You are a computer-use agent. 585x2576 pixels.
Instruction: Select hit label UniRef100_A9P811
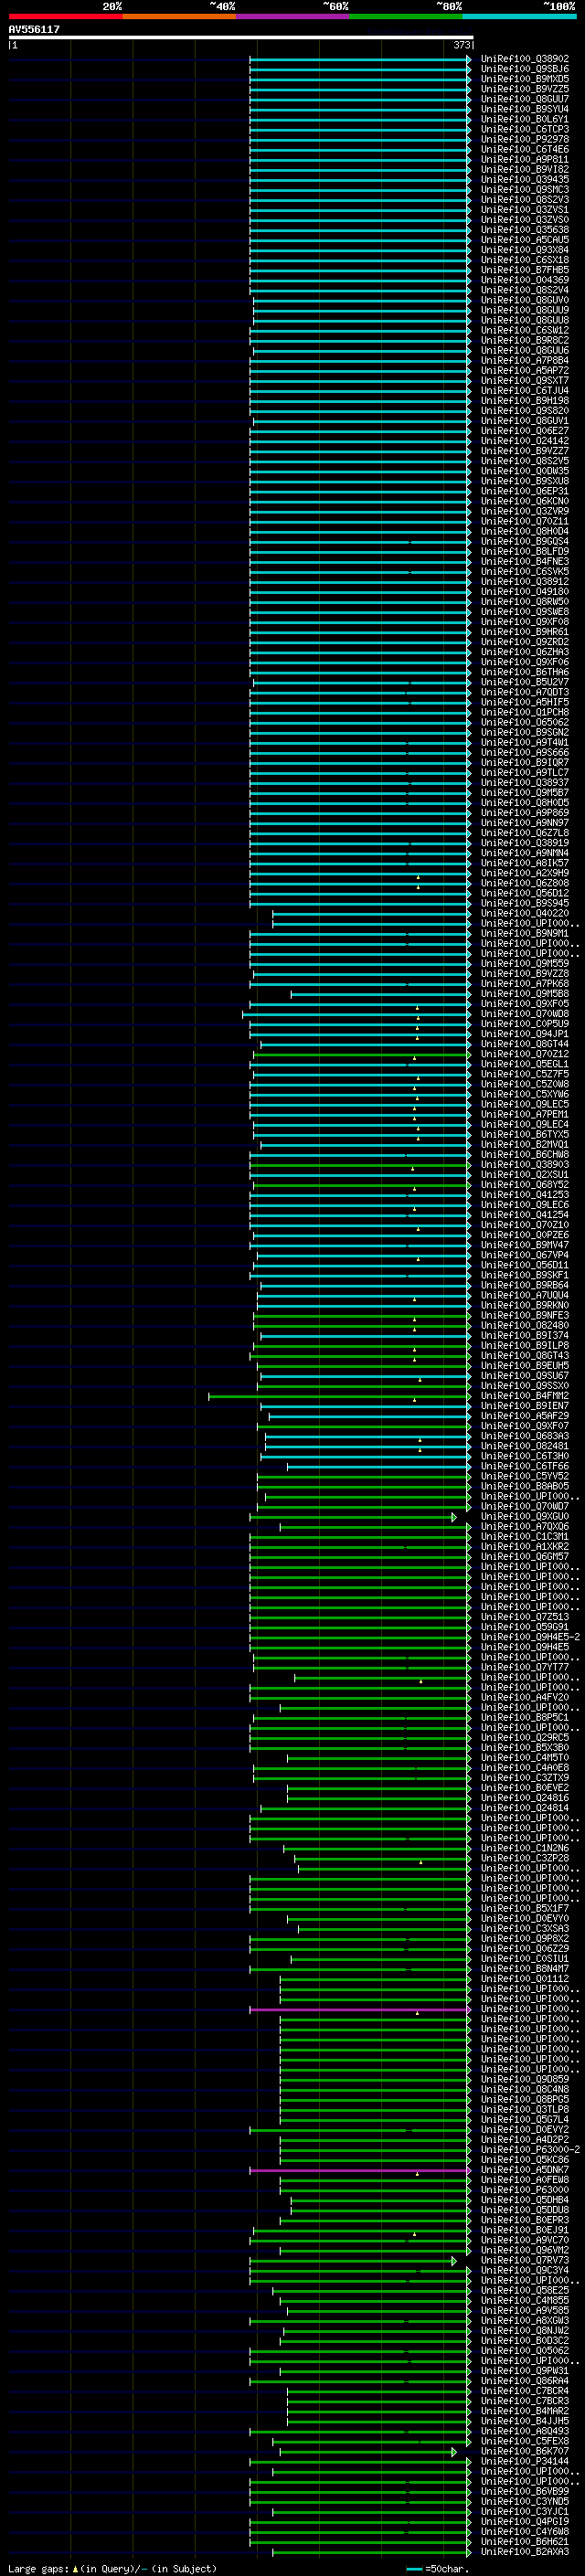[x=524, y=159]
